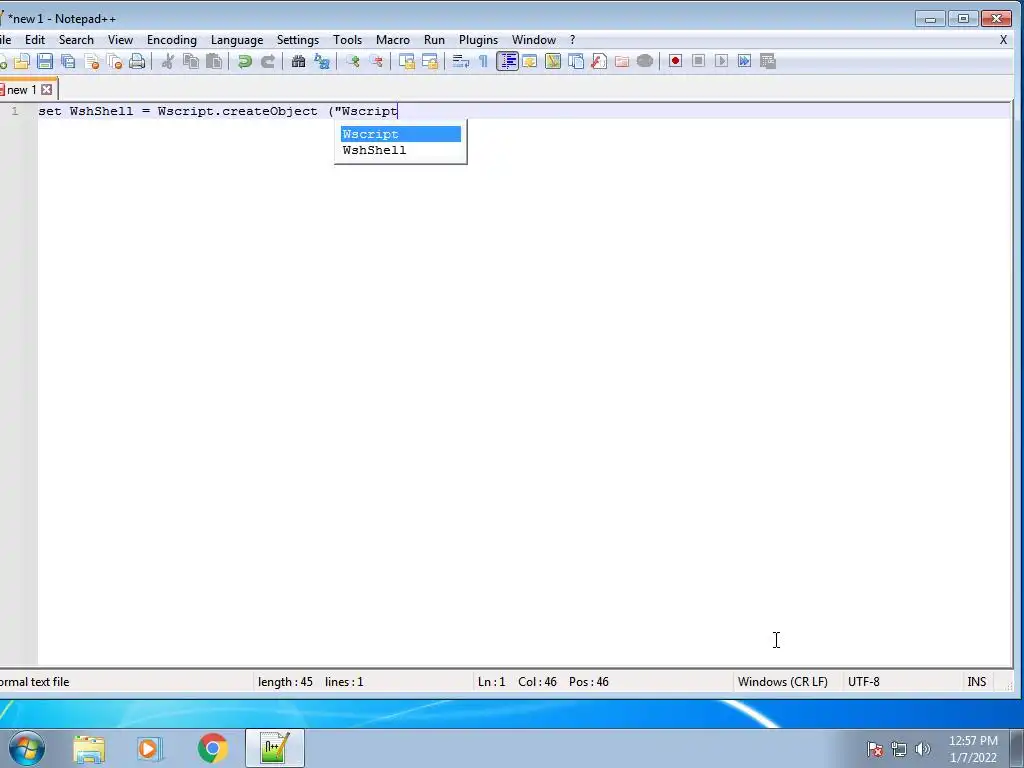This screenshot has width=1024, height=768.
Task: Show the Document Map panel
Action: point(553,61)
